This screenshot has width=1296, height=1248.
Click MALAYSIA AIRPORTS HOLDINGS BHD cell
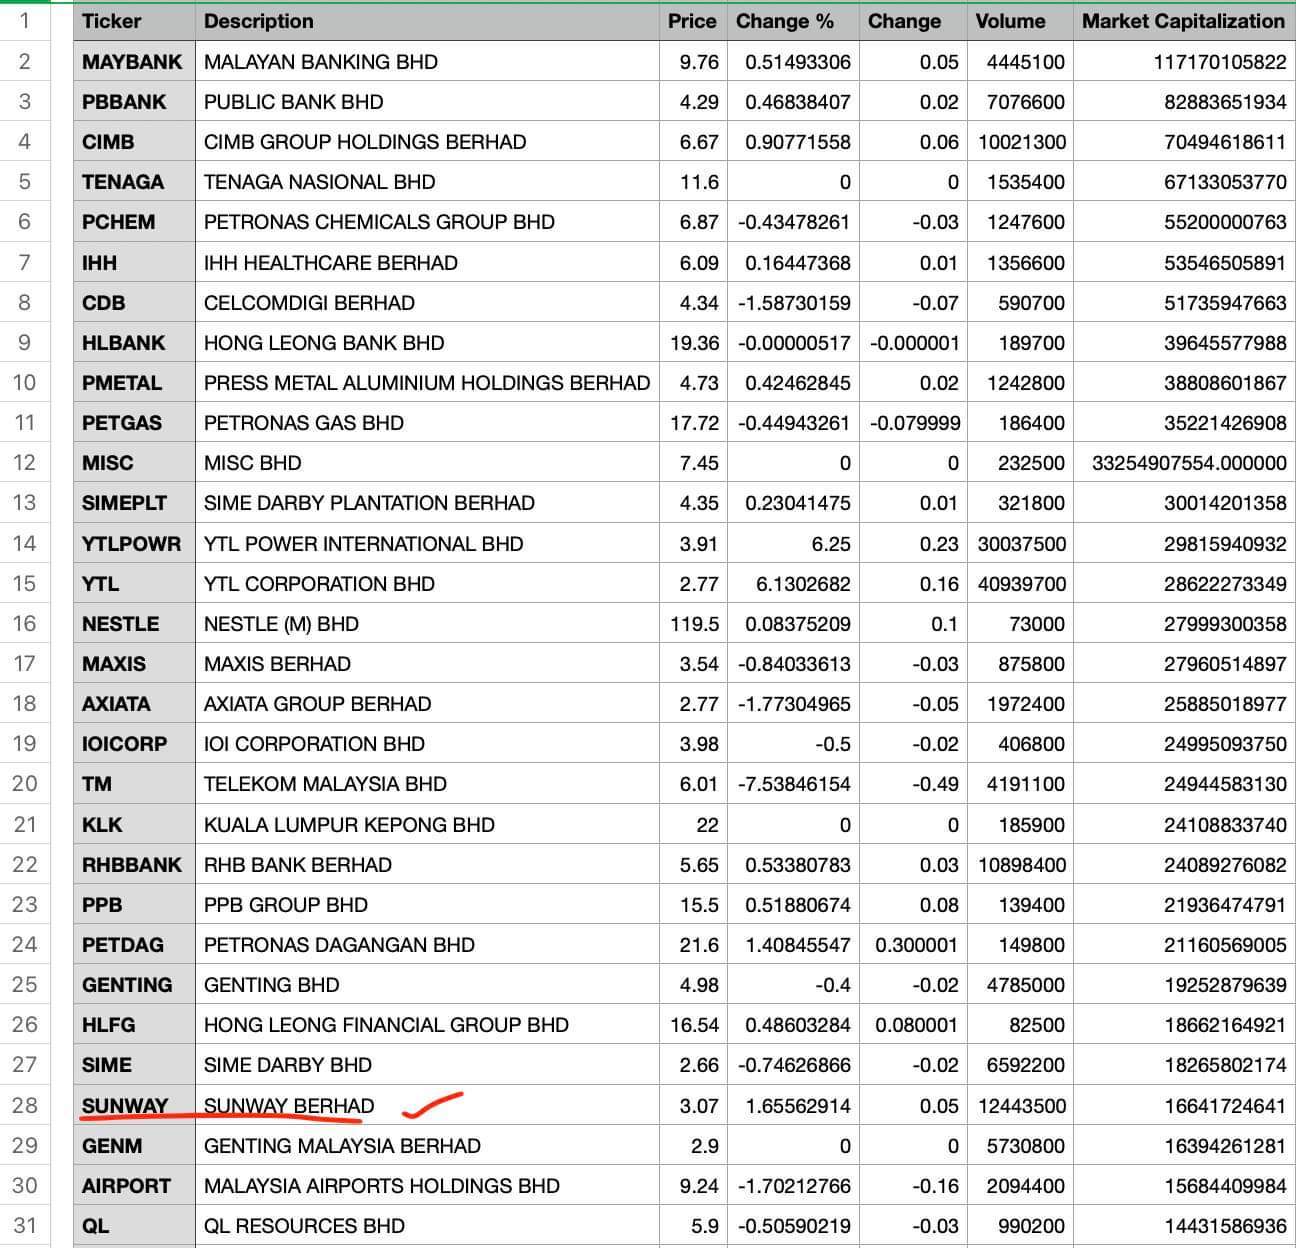427,1186
